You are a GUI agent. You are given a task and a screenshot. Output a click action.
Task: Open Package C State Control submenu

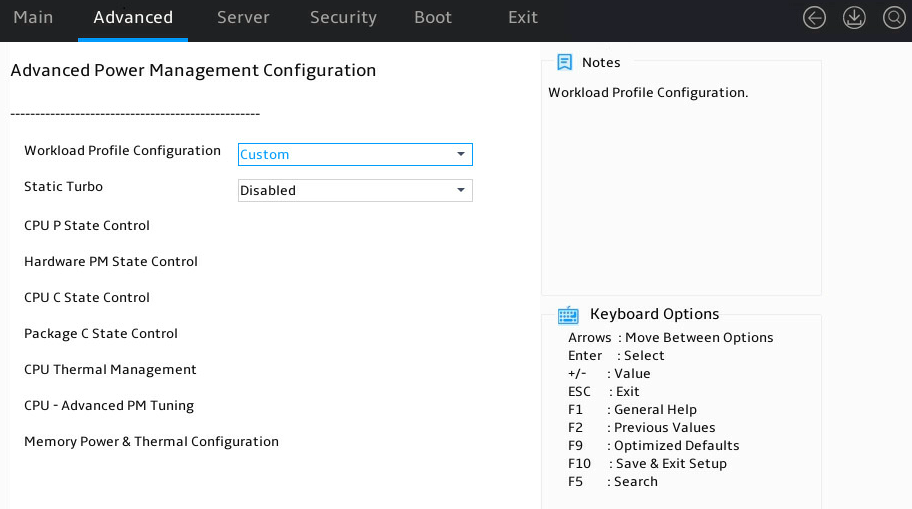coord(101,334)
